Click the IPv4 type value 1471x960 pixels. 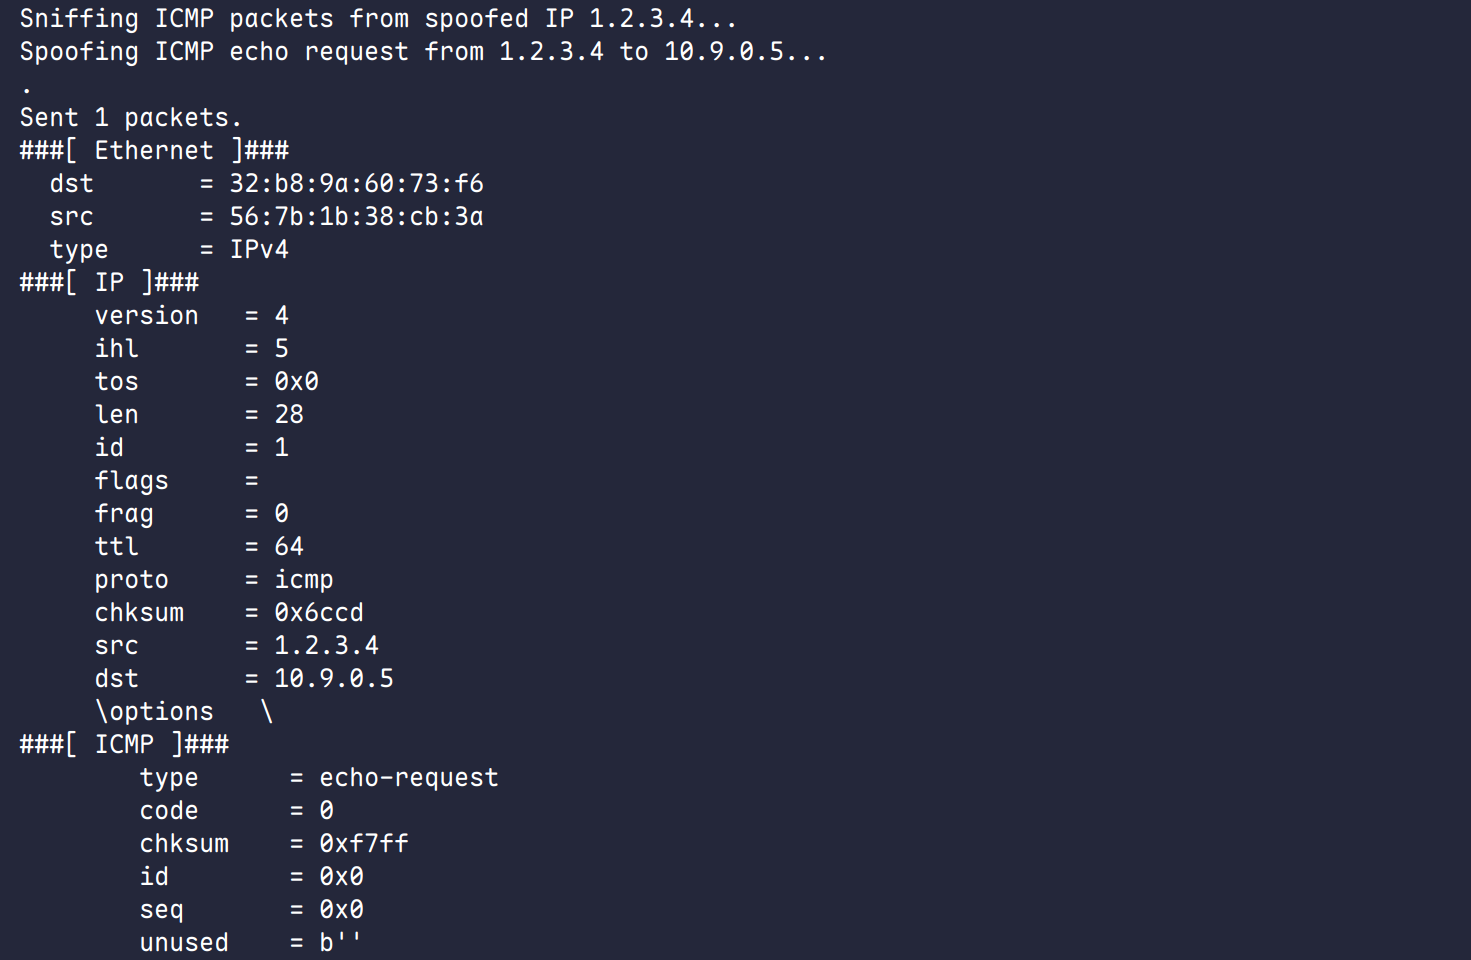click(259, 250)
